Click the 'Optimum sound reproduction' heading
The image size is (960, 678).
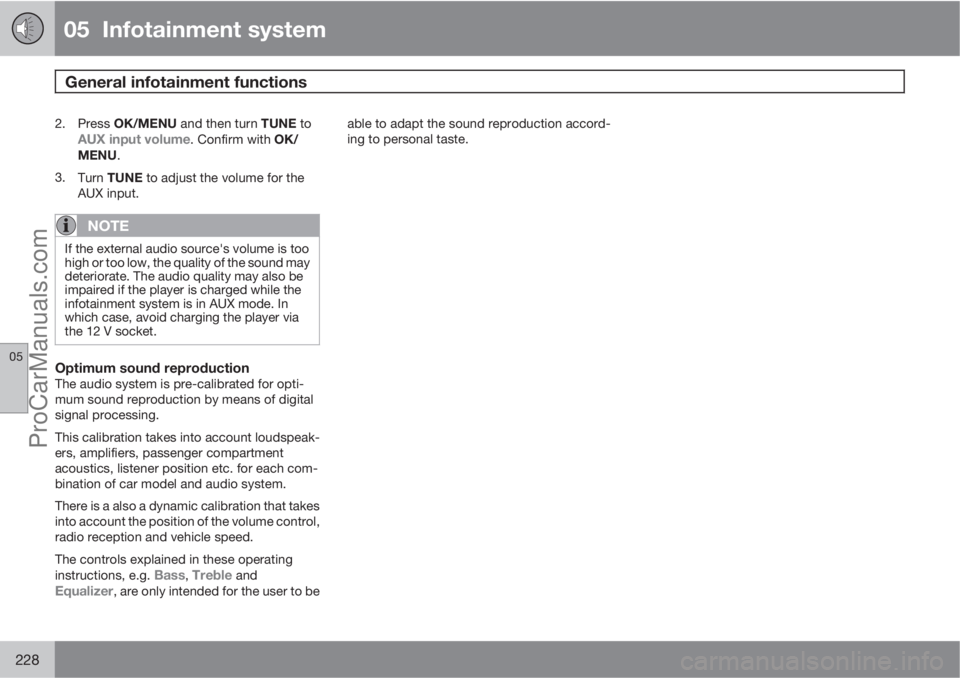[x=152, y=368]
